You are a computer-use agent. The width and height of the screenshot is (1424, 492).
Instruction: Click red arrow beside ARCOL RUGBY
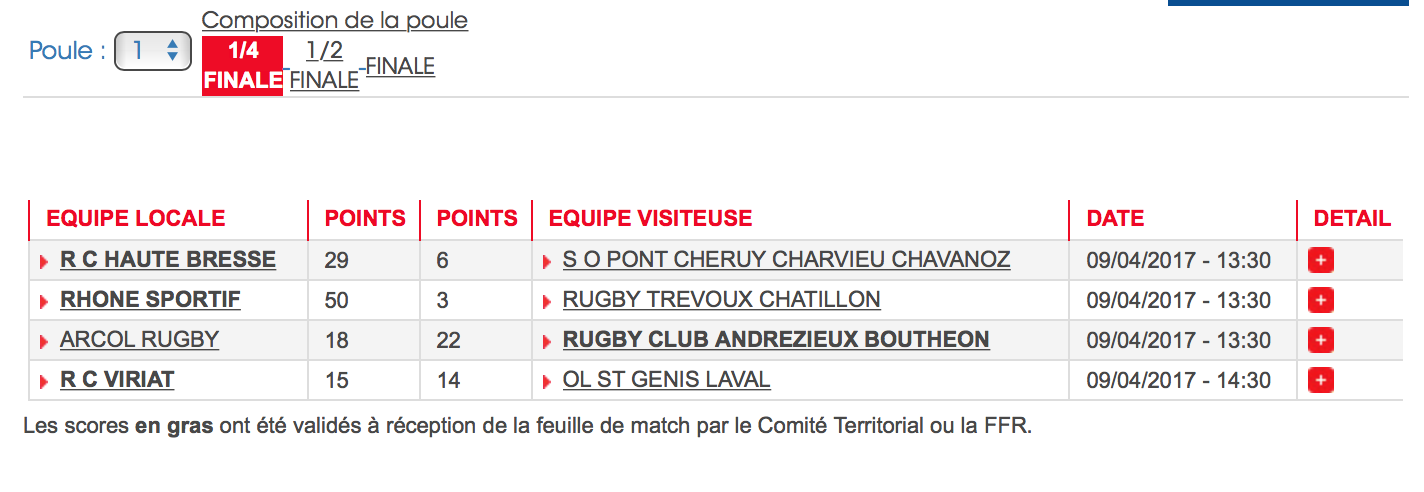44,342
